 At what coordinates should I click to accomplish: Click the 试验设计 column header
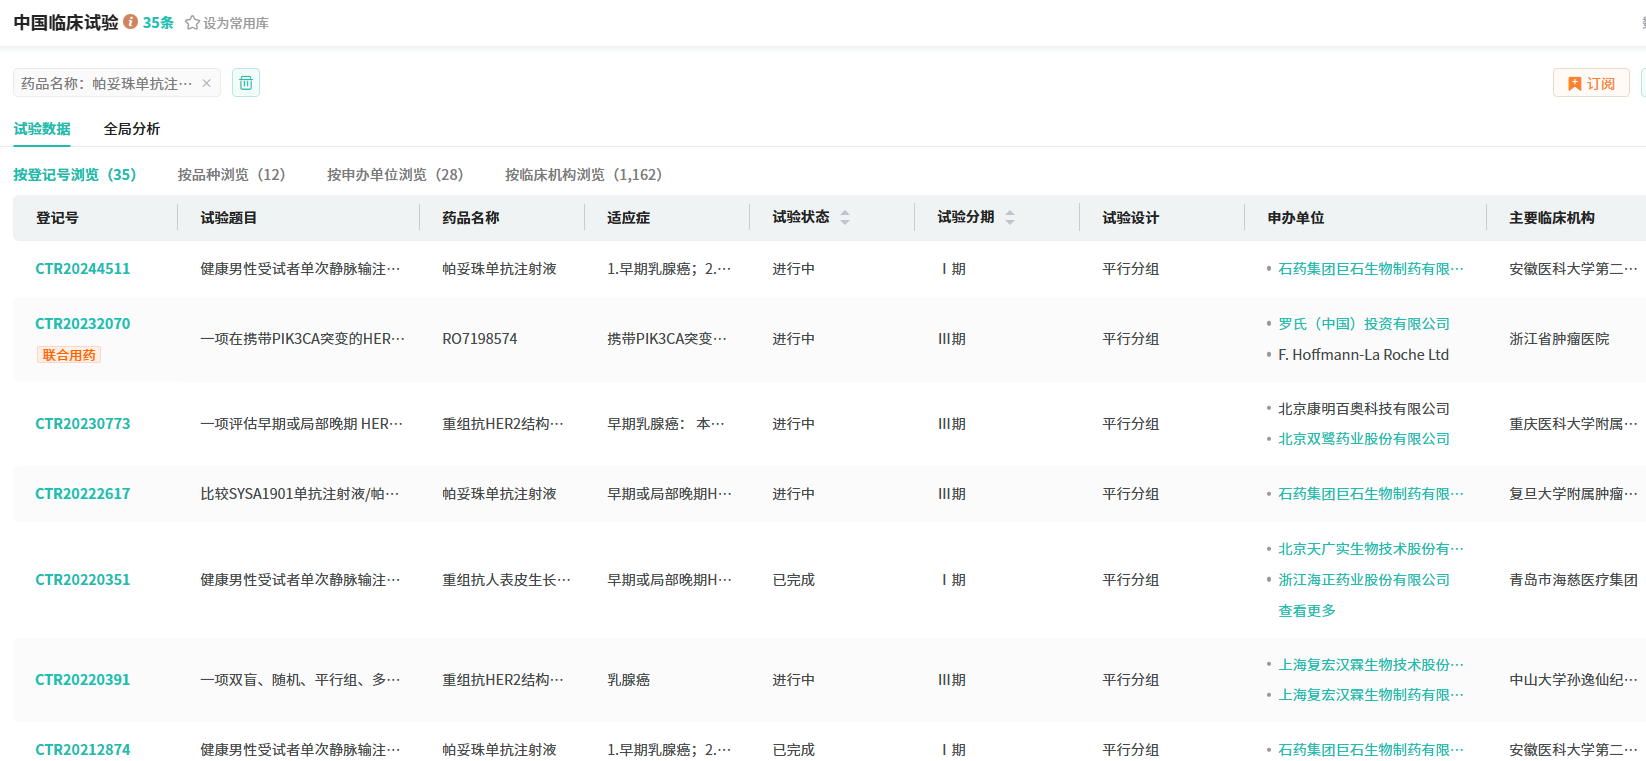[x=1130, y=218]
